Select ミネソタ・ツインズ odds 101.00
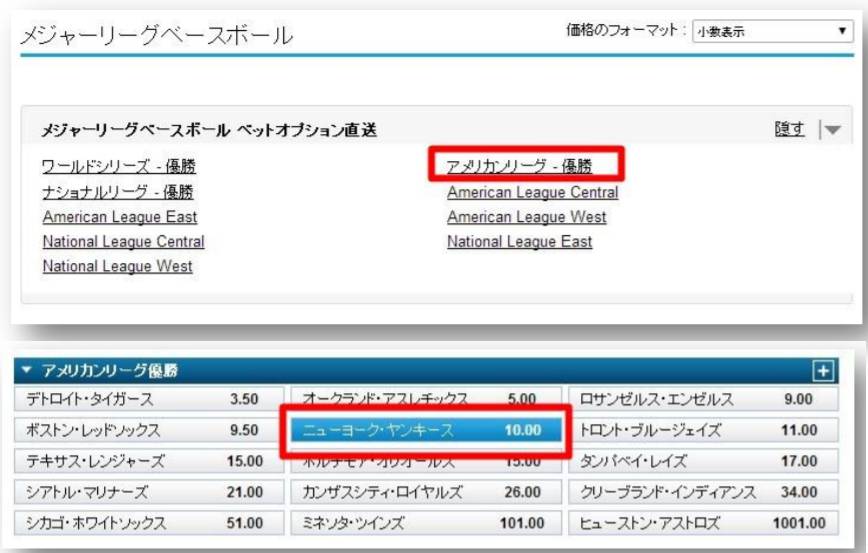The height and width of the screenshot is (553, 868). (x=426, y=523)
